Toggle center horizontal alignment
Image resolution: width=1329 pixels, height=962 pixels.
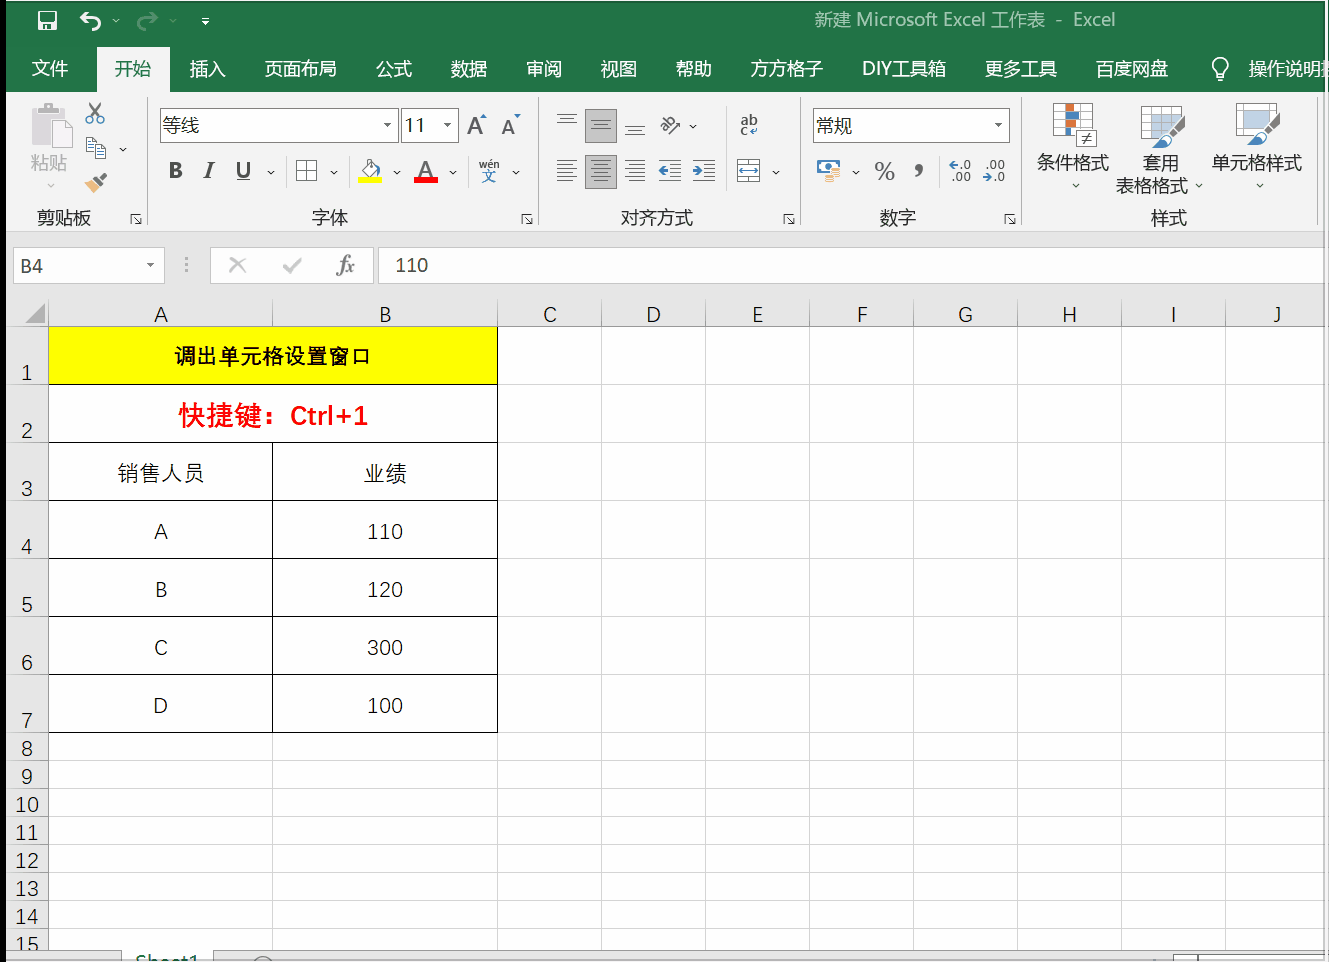click(600, 171)
